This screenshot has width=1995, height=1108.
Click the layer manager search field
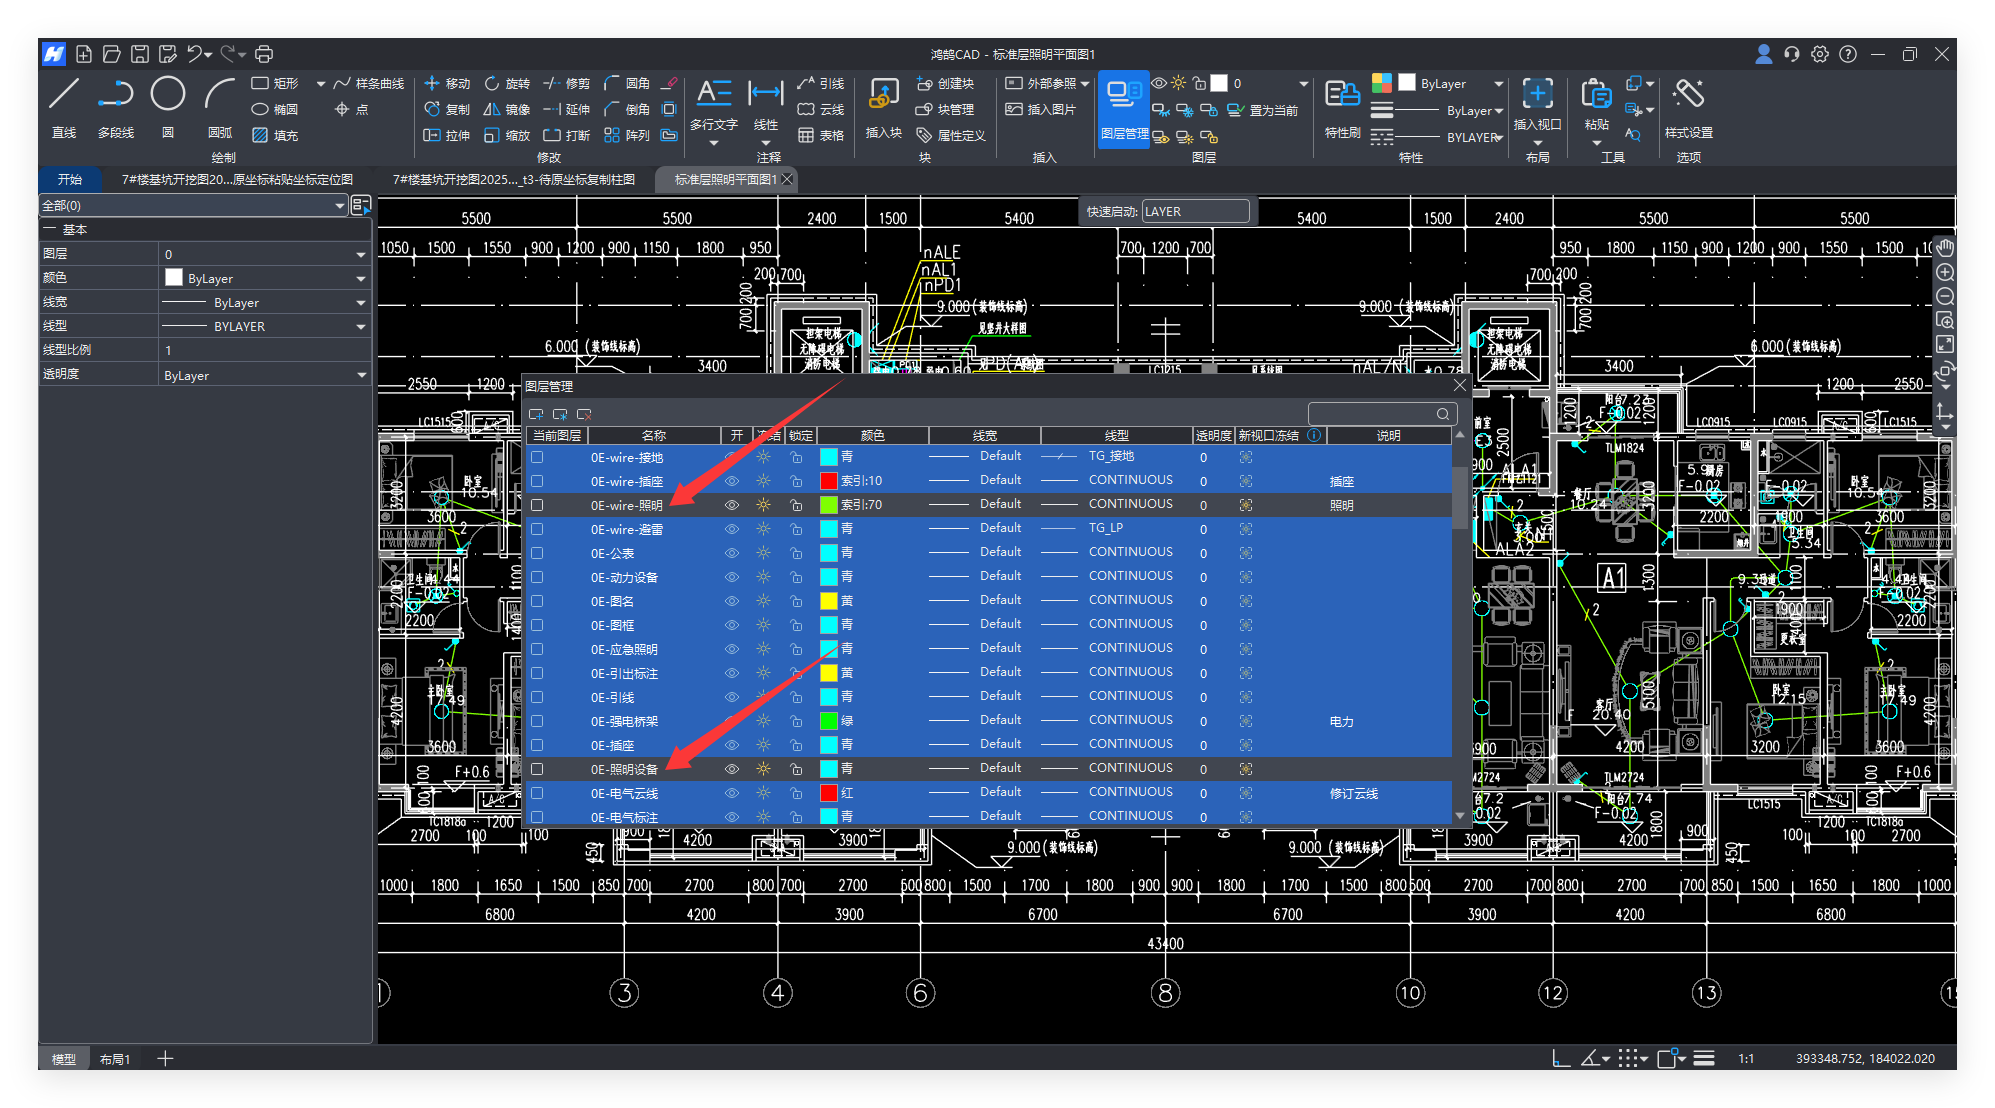1373,414
